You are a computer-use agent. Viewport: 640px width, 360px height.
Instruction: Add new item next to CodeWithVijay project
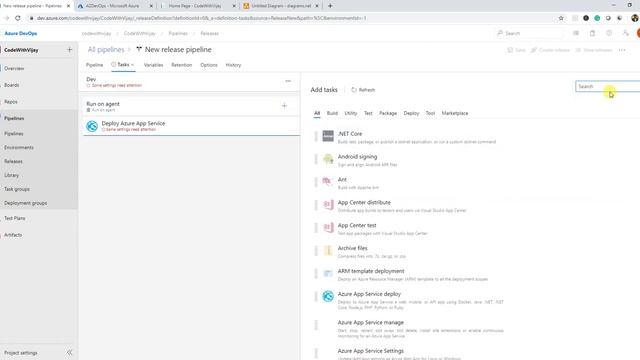click(x=69, y=50)
